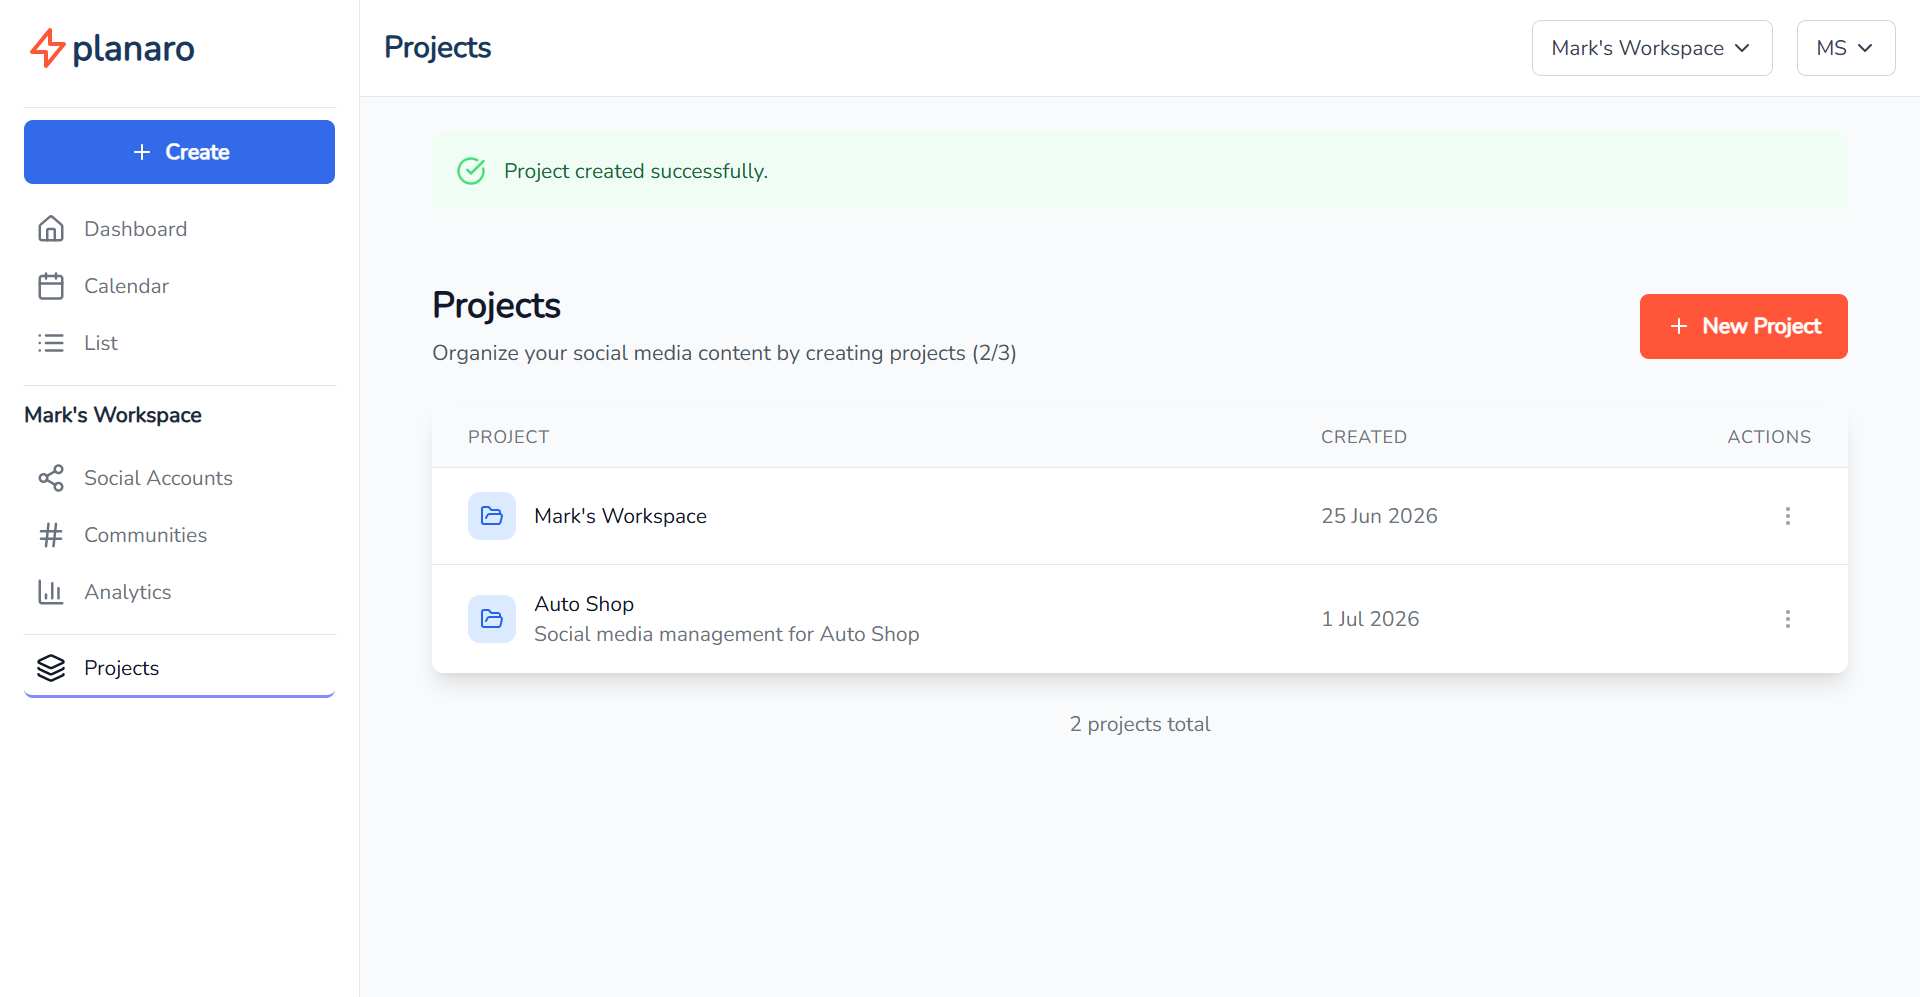The height and width of the screenshot is (997, 1920).
Task: Click the folder icon of Mark's Workspace project
Action: tap(492, 516)
